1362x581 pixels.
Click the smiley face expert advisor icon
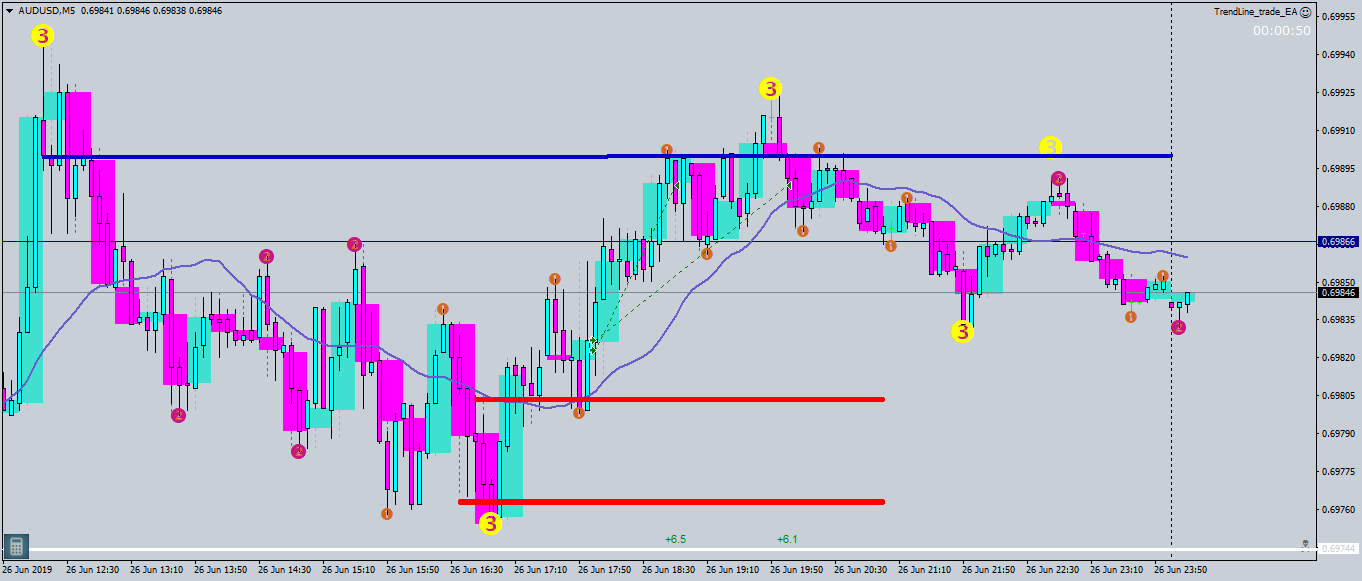tap(1306, 12)
